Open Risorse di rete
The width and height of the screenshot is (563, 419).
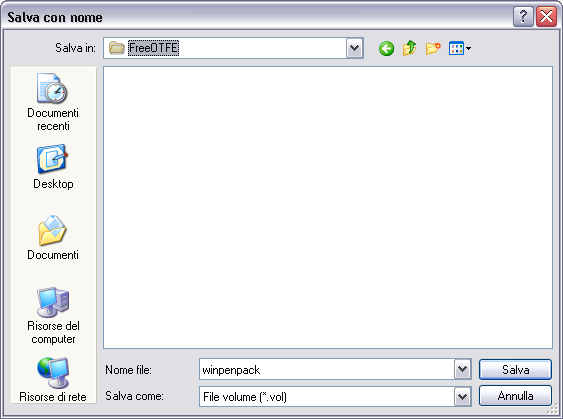[53, 380]
